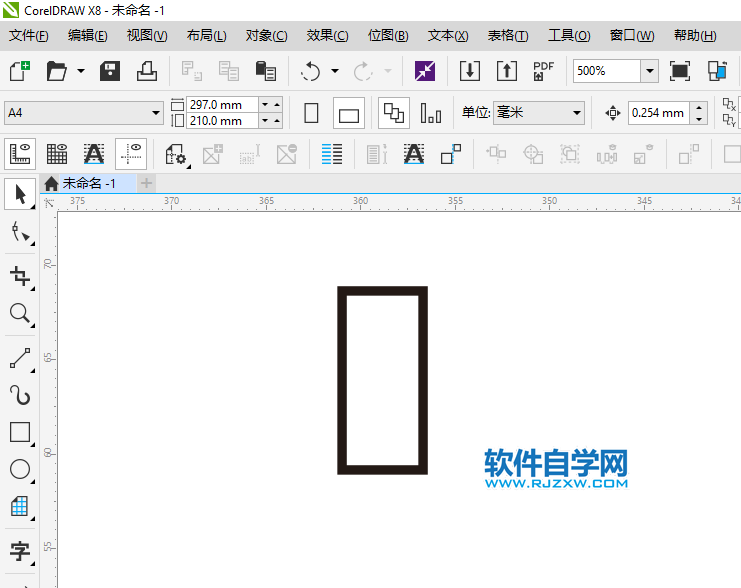
Task: Increase page height stepper arrow
Action: coord(277,121)
